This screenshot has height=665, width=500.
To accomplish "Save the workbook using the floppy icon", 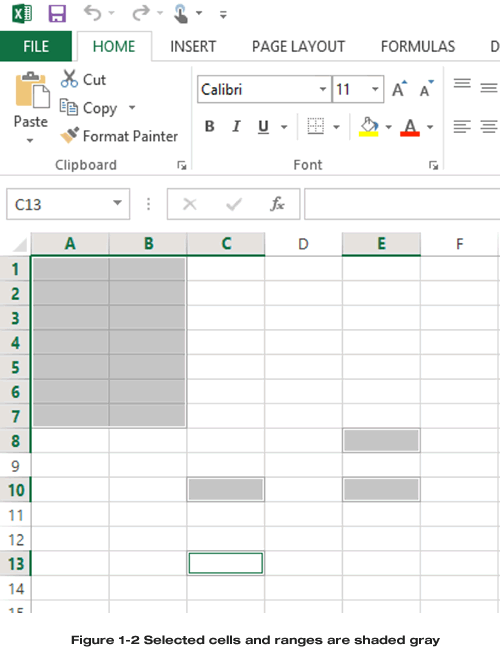I will click(57, 14).
